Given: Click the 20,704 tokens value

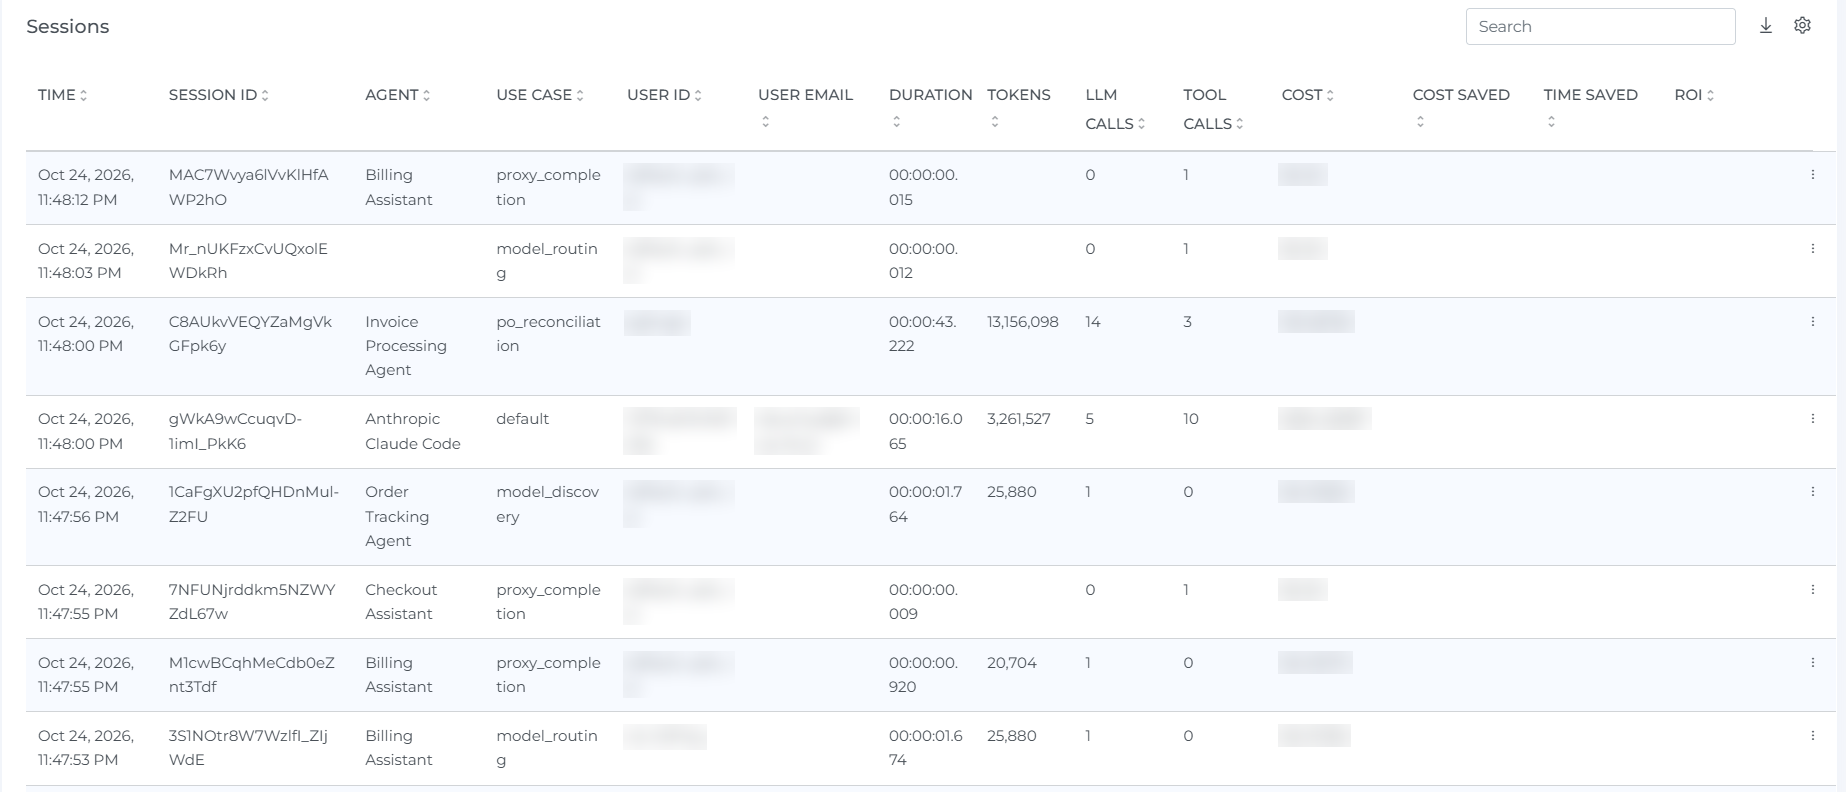Looking at the screenshot, I should 1012,663.
